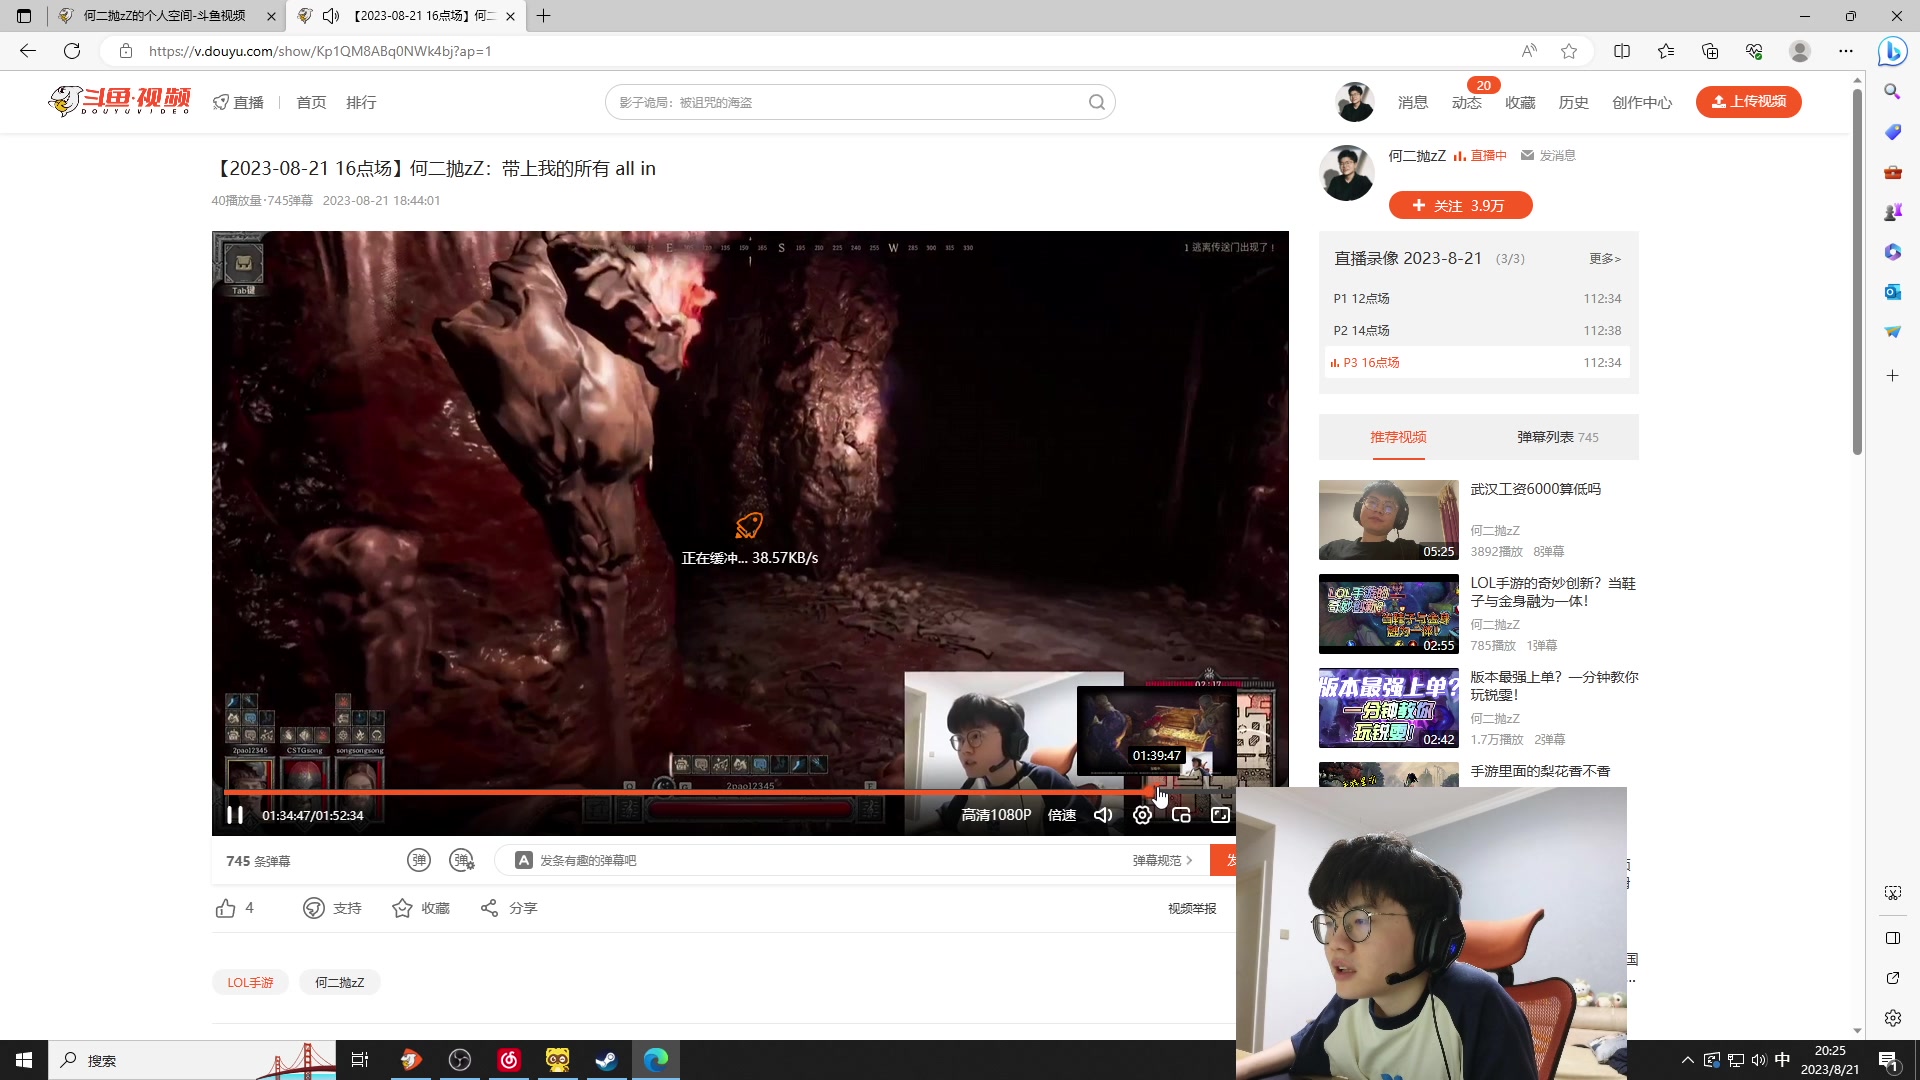The image size is (1920, 1080).
Task: Open 历史 watch history
Action: click(1573, 102)
